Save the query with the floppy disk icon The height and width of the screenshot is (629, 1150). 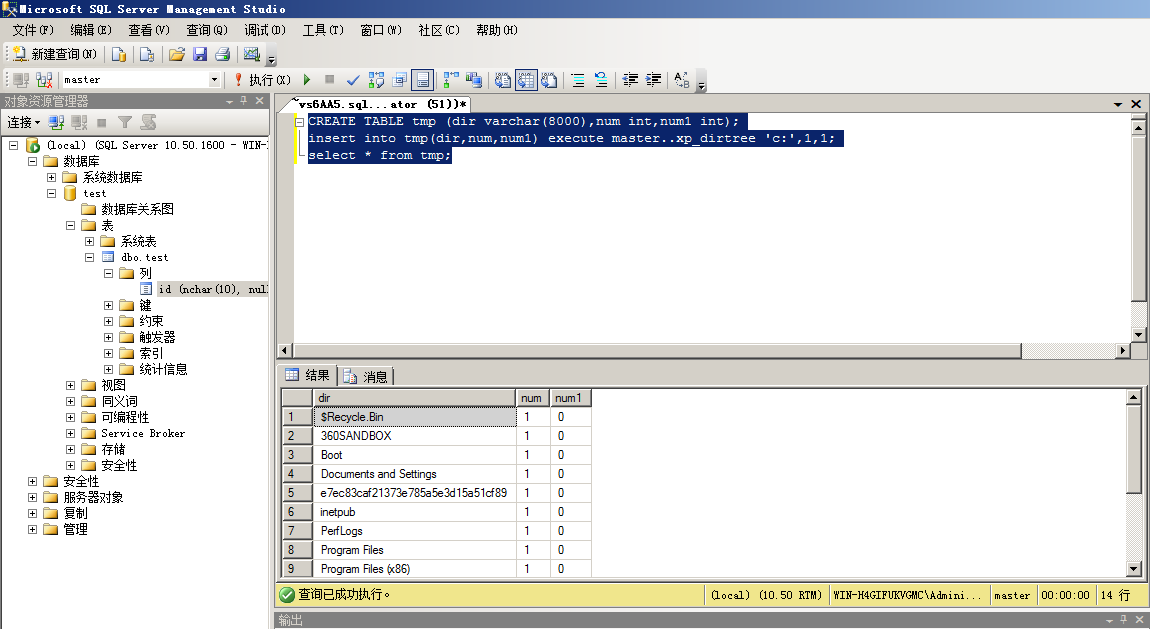pos(199,54)
